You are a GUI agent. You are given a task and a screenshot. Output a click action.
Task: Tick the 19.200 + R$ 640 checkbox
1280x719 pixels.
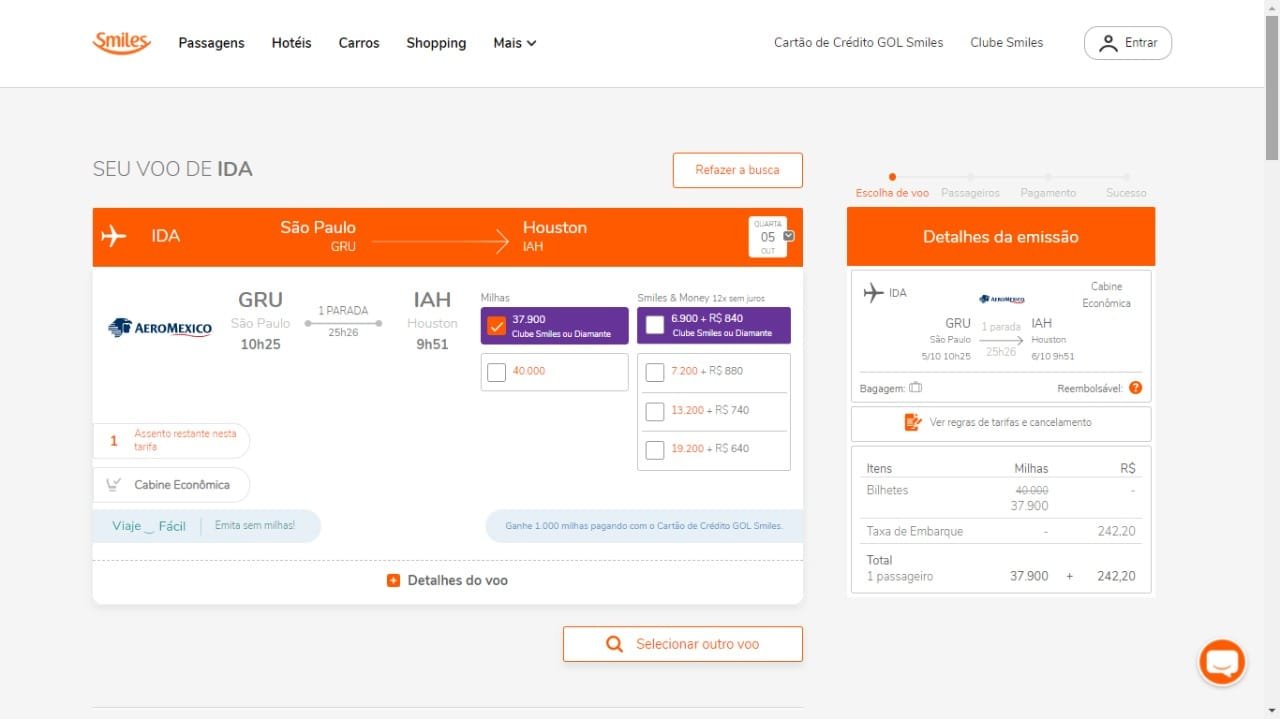[655, 450]
